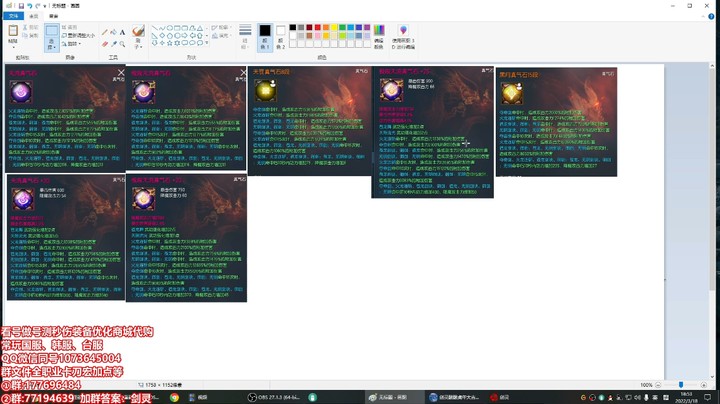Pick the green color swatch
The height and width of the screenshot is (404, 720).
click(x=342, y=28)
